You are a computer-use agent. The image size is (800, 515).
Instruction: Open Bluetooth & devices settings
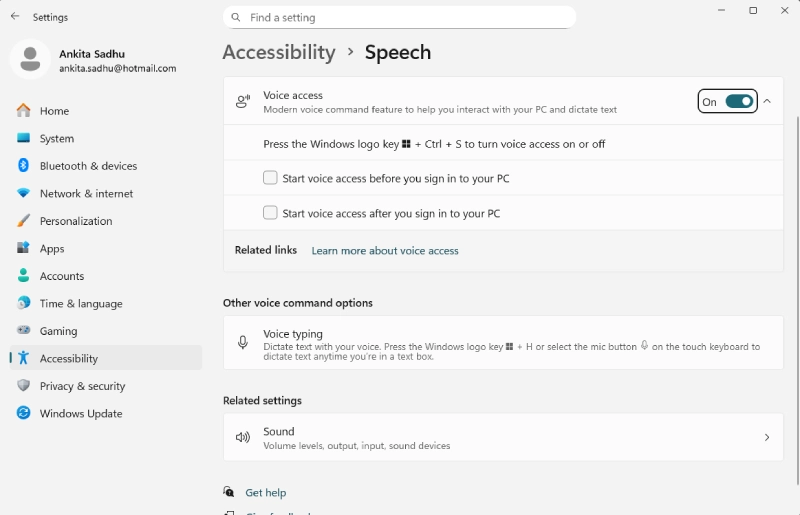106,166
